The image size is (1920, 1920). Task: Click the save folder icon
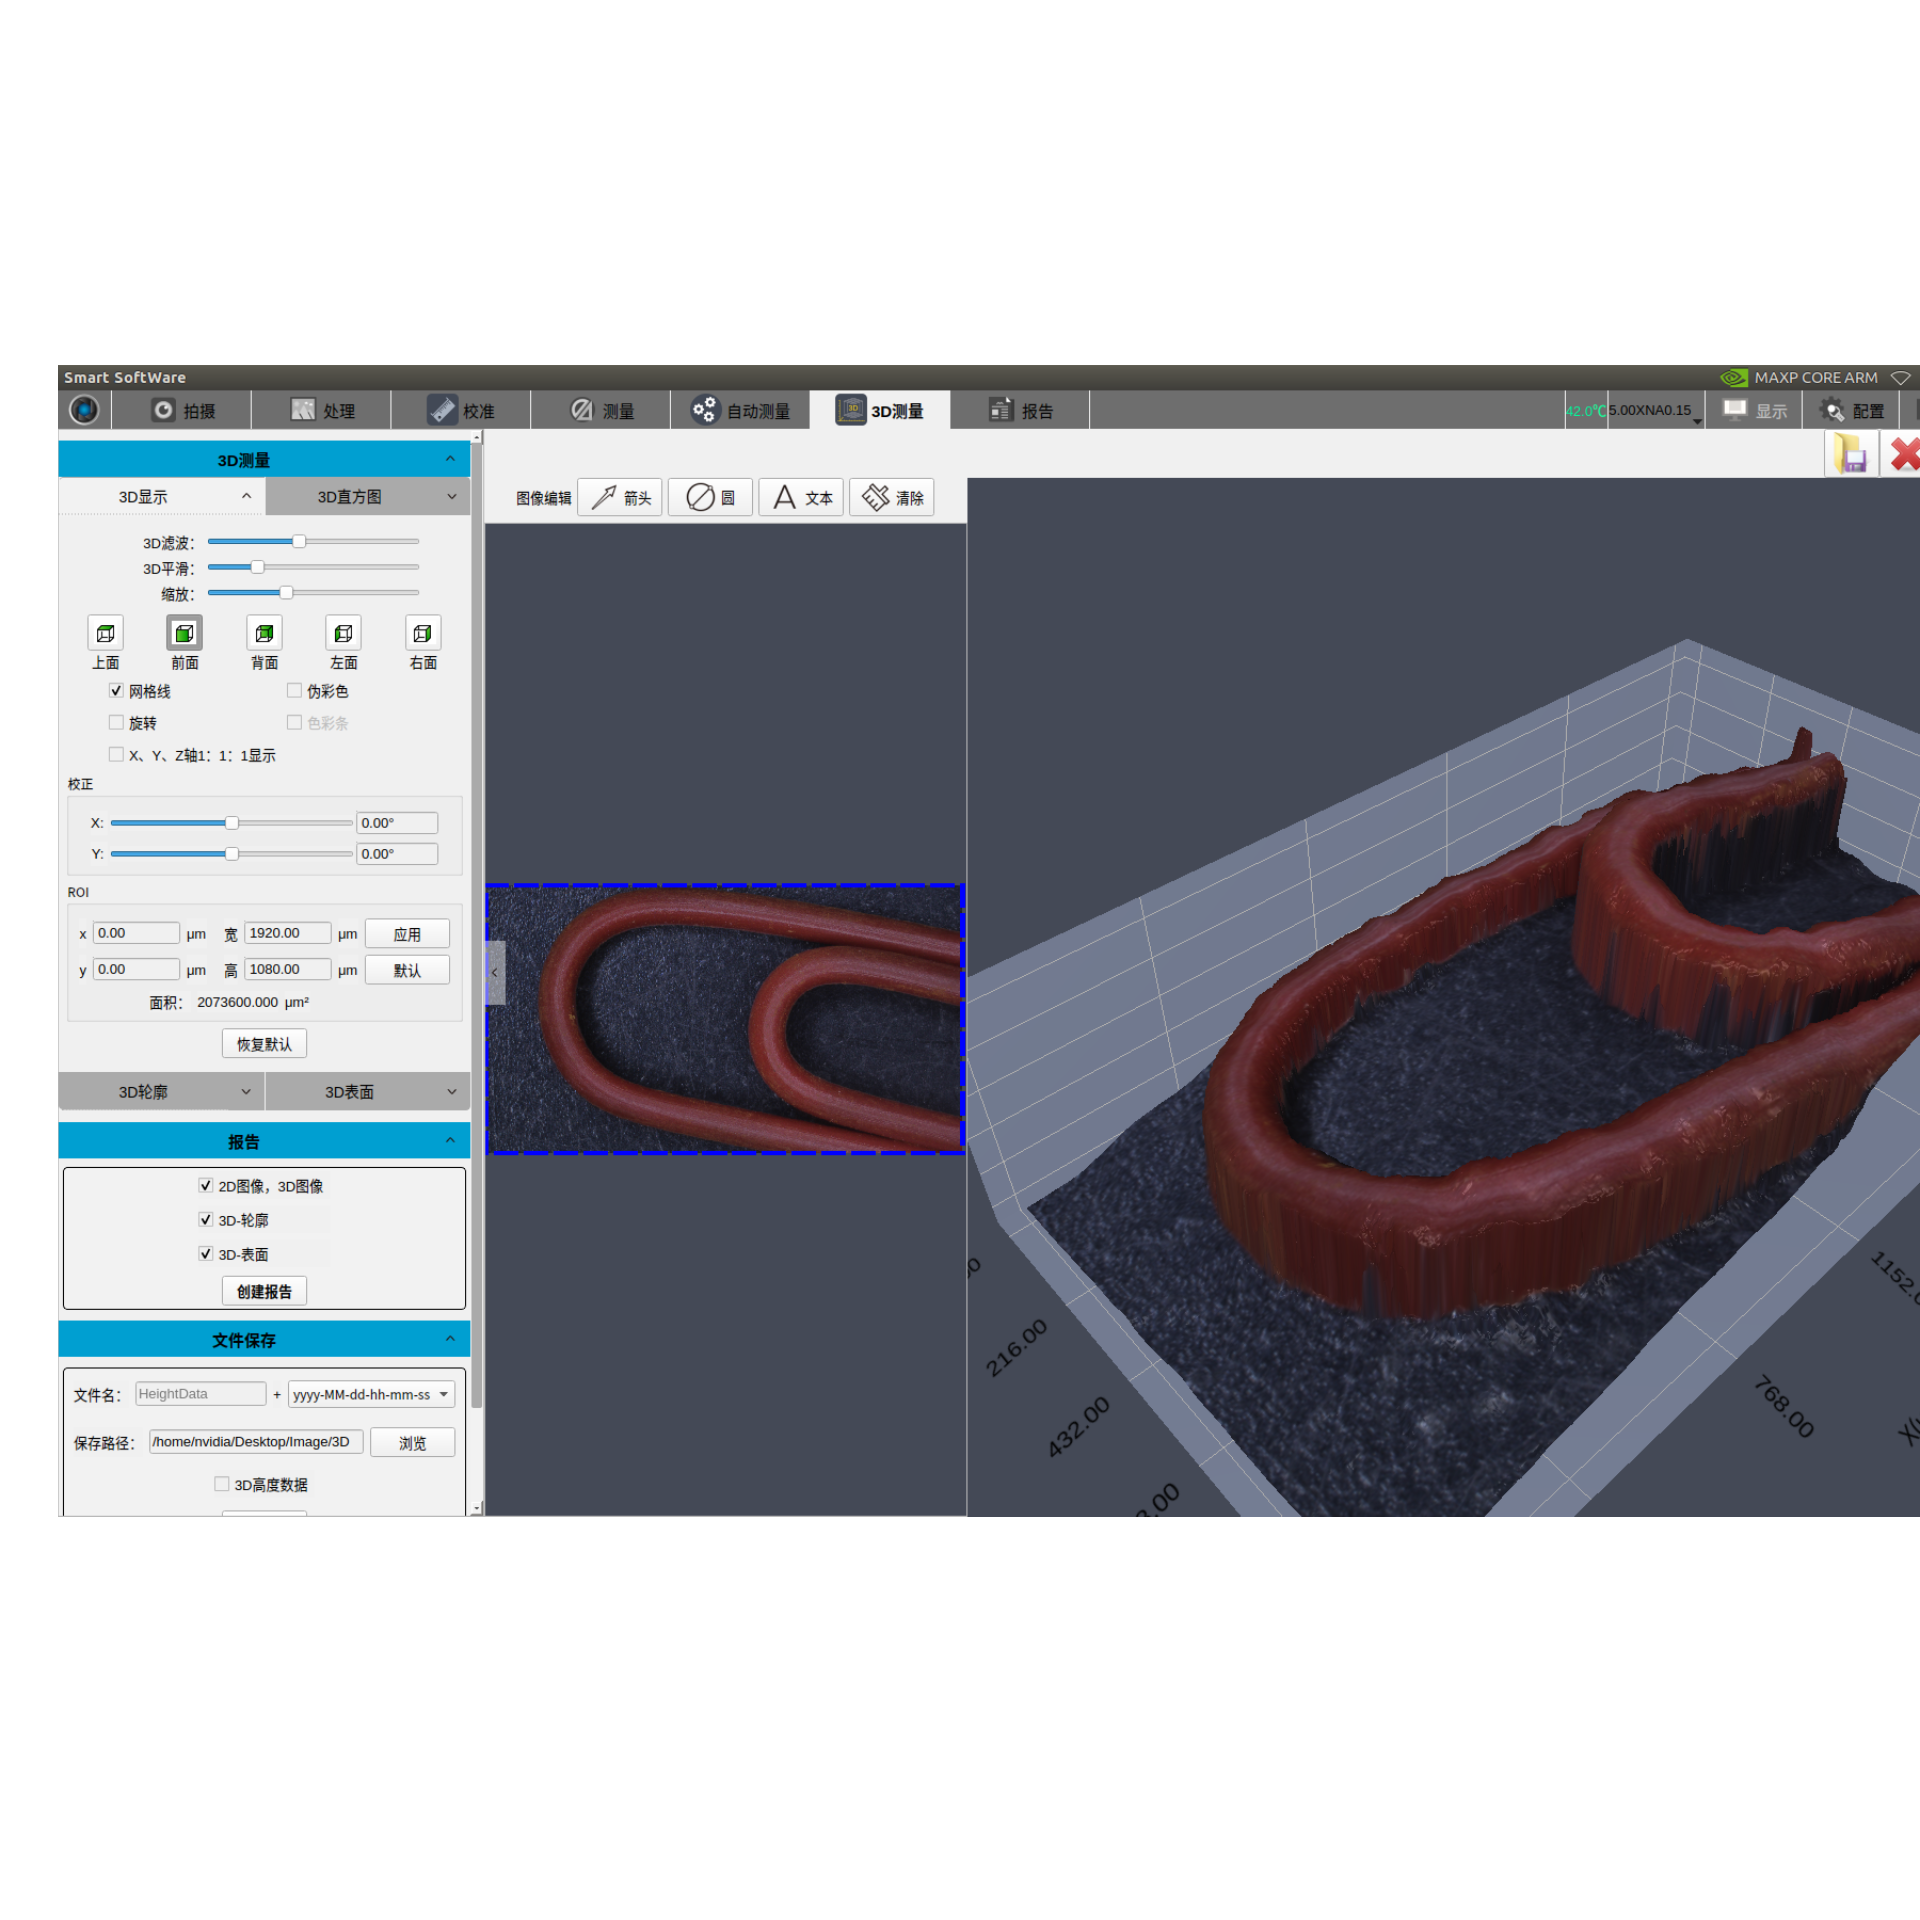[1851, 455]
